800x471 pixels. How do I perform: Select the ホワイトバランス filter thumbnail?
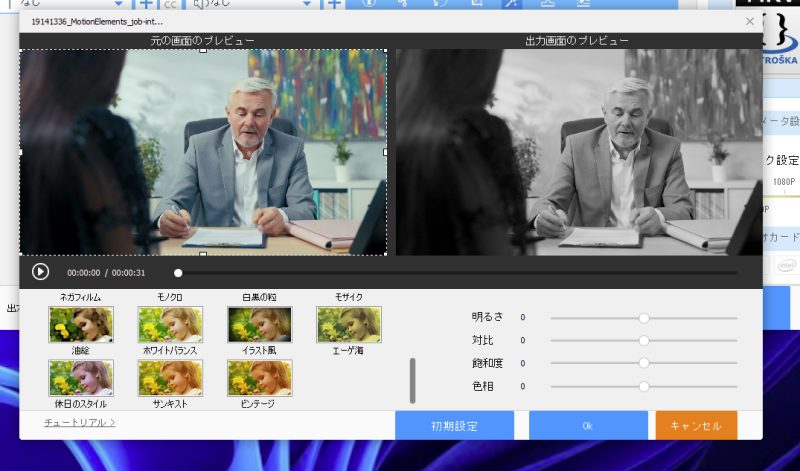click(x=170, y=324)
